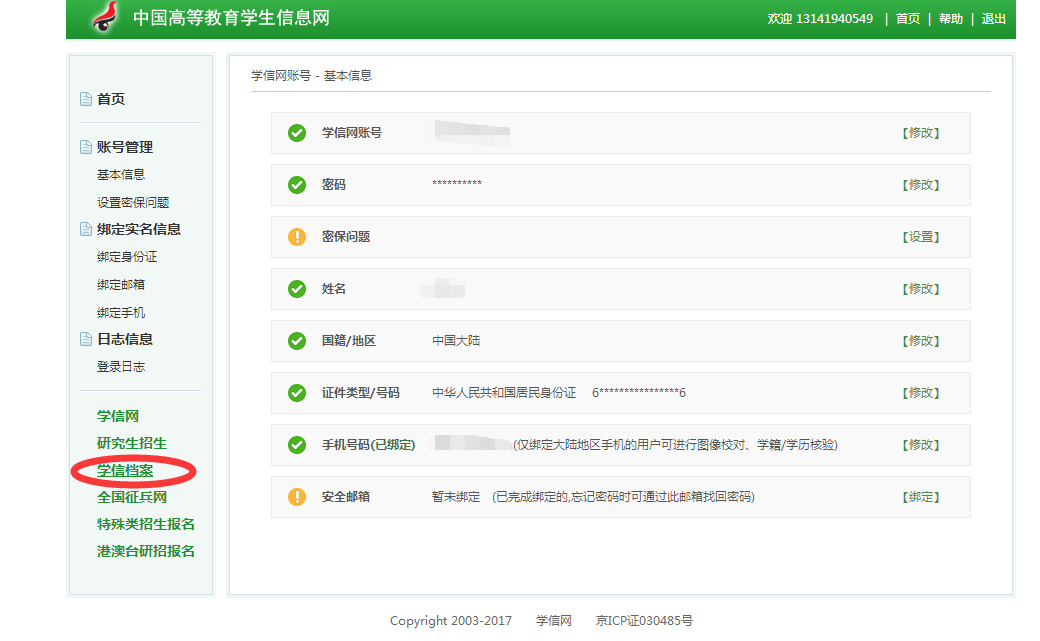
Task: Click green check icon in 姓名 row
Action: tap(297, 289)
